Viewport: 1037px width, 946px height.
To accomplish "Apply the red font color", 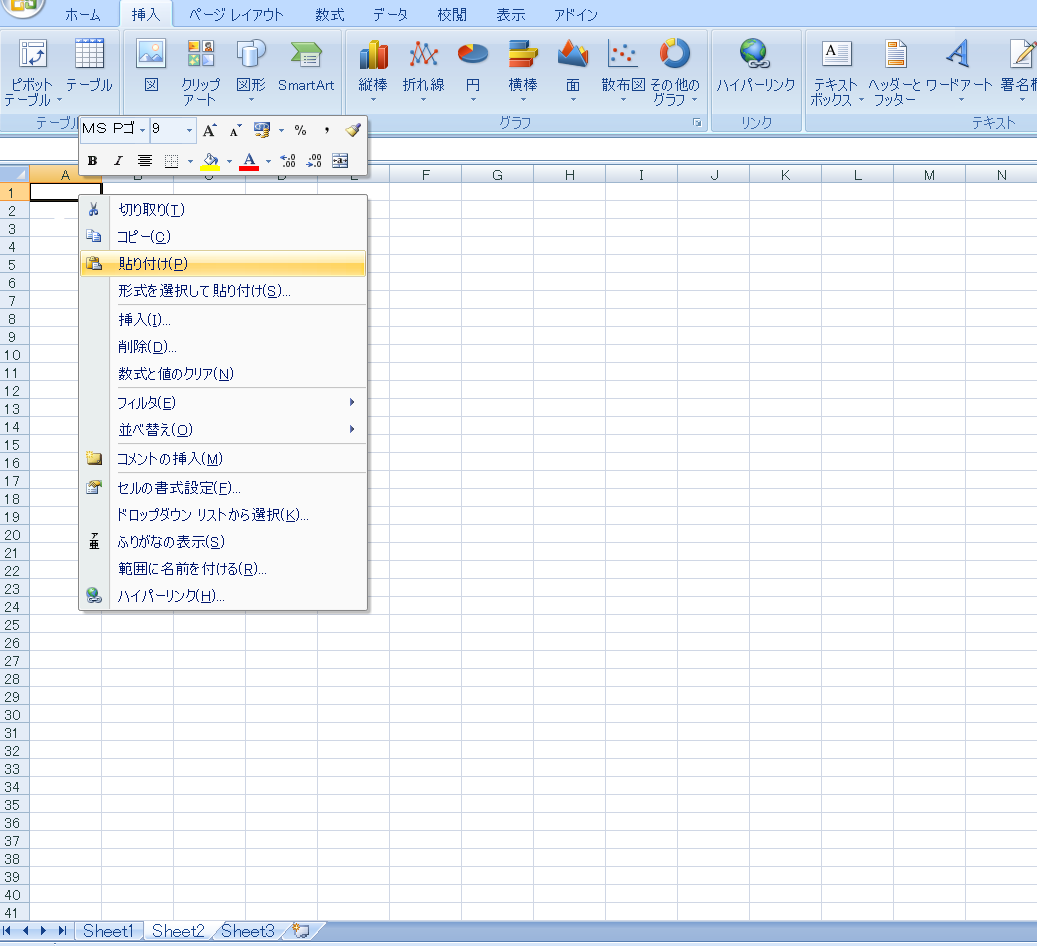I will (x=249, y=161).
